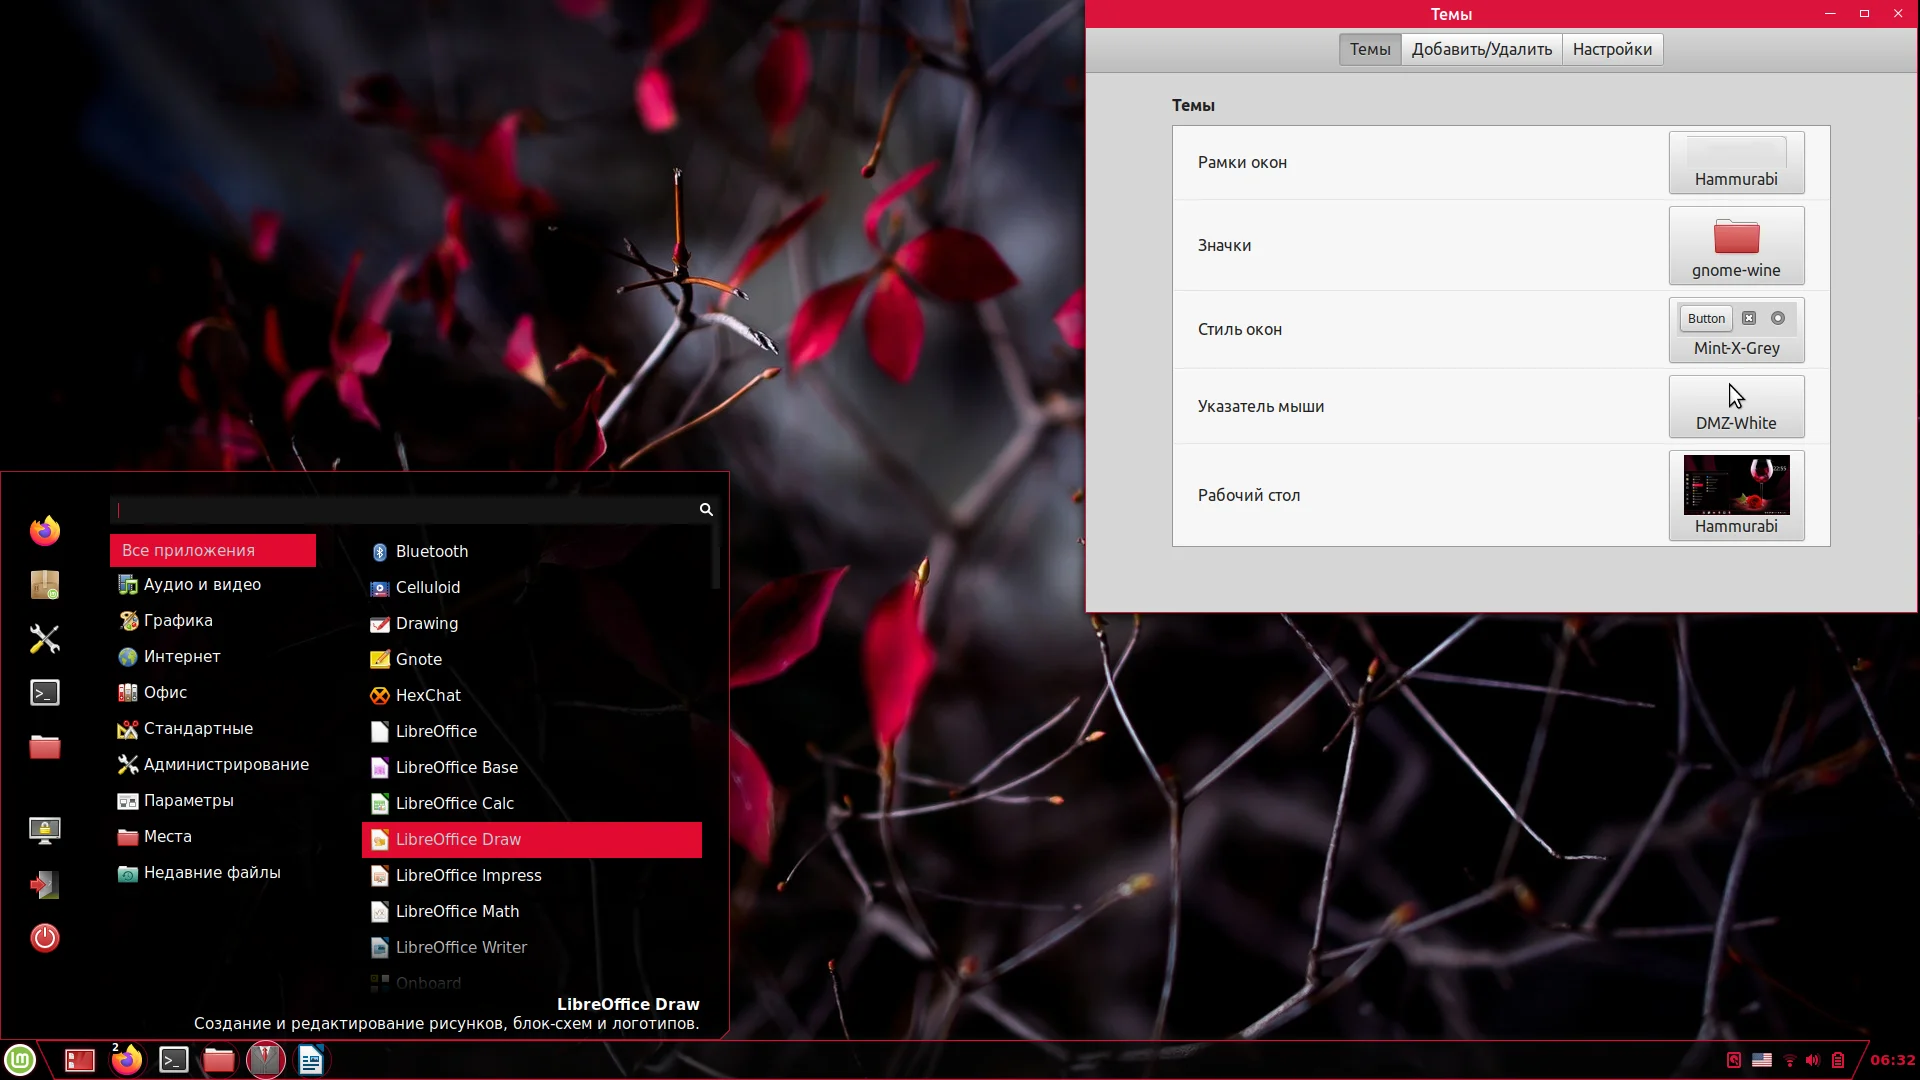1920x1080 pixels.
Task: Click the US keyboard layout flag
Action: (1762, 1060)
